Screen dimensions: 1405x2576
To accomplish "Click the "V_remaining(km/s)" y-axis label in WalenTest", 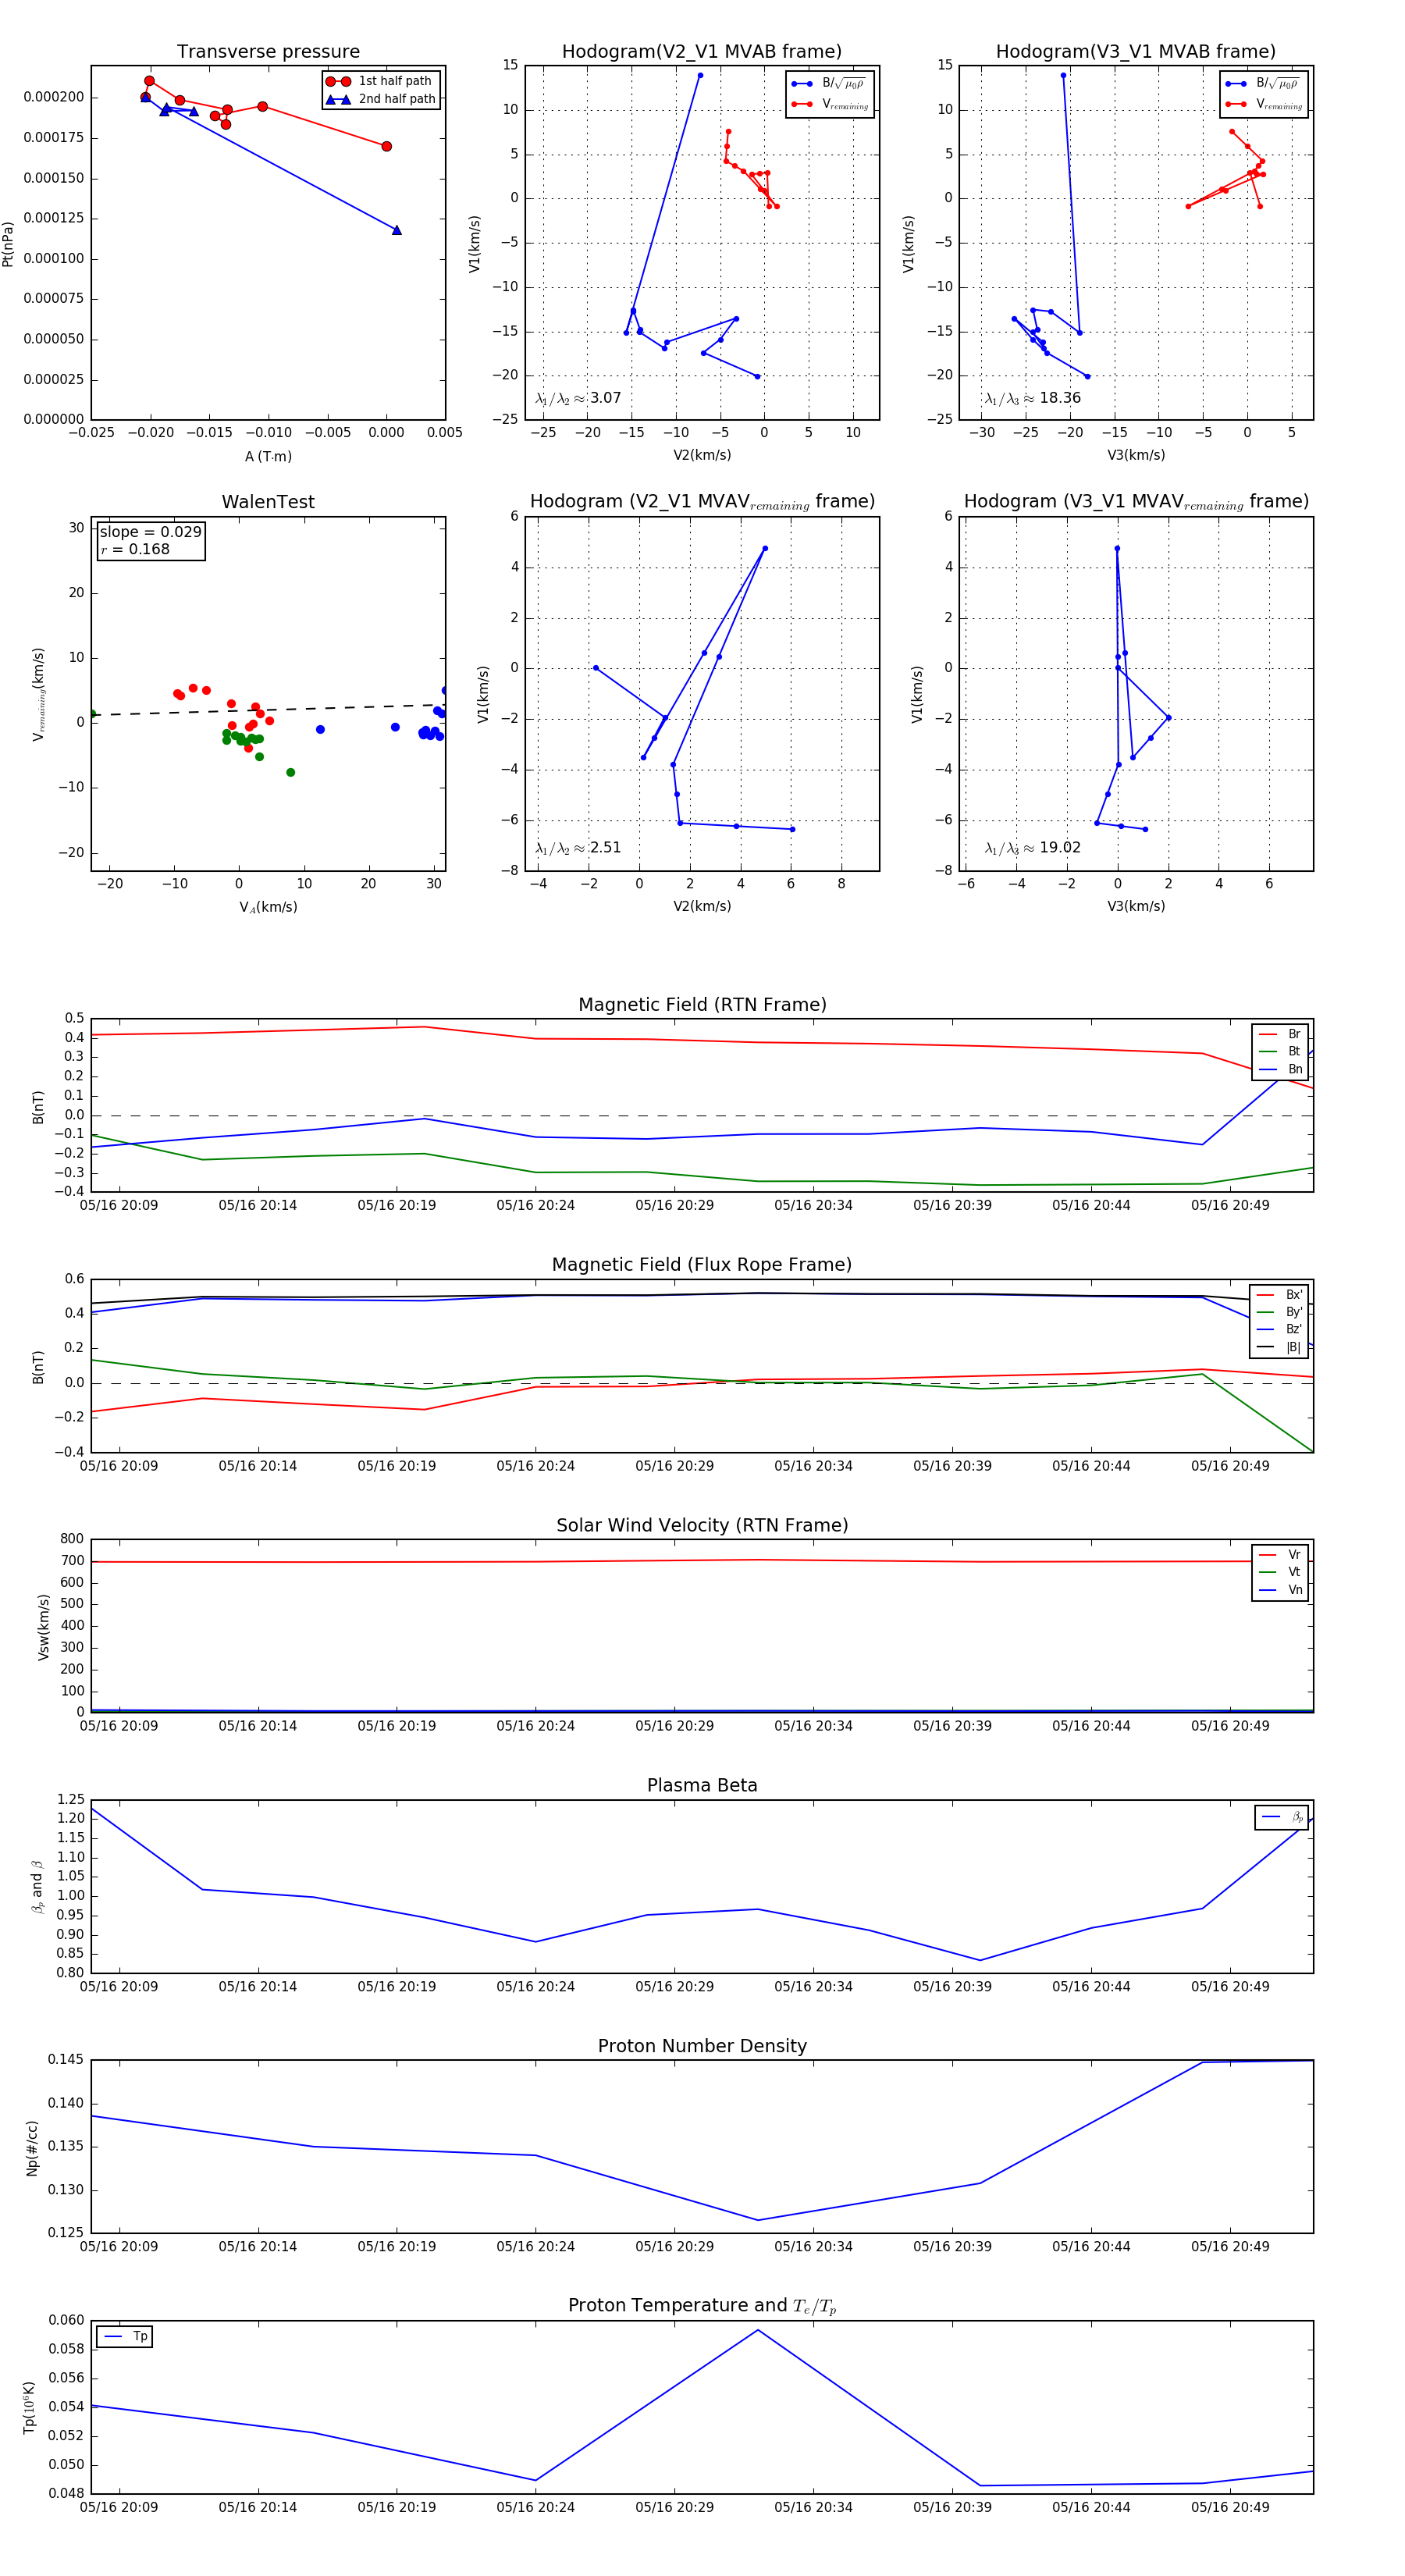I will (x=39, y=694).
